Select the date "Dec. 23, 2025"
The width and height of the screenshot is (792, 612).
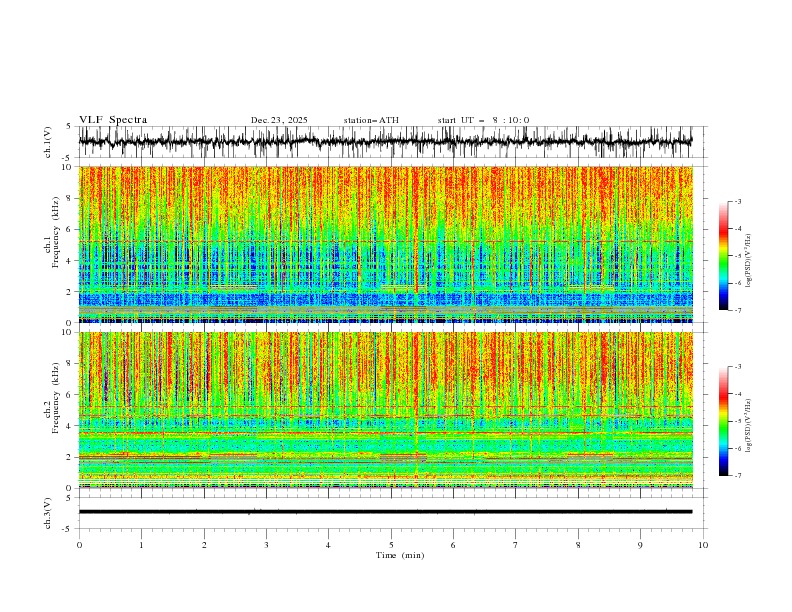coord(279,120)
